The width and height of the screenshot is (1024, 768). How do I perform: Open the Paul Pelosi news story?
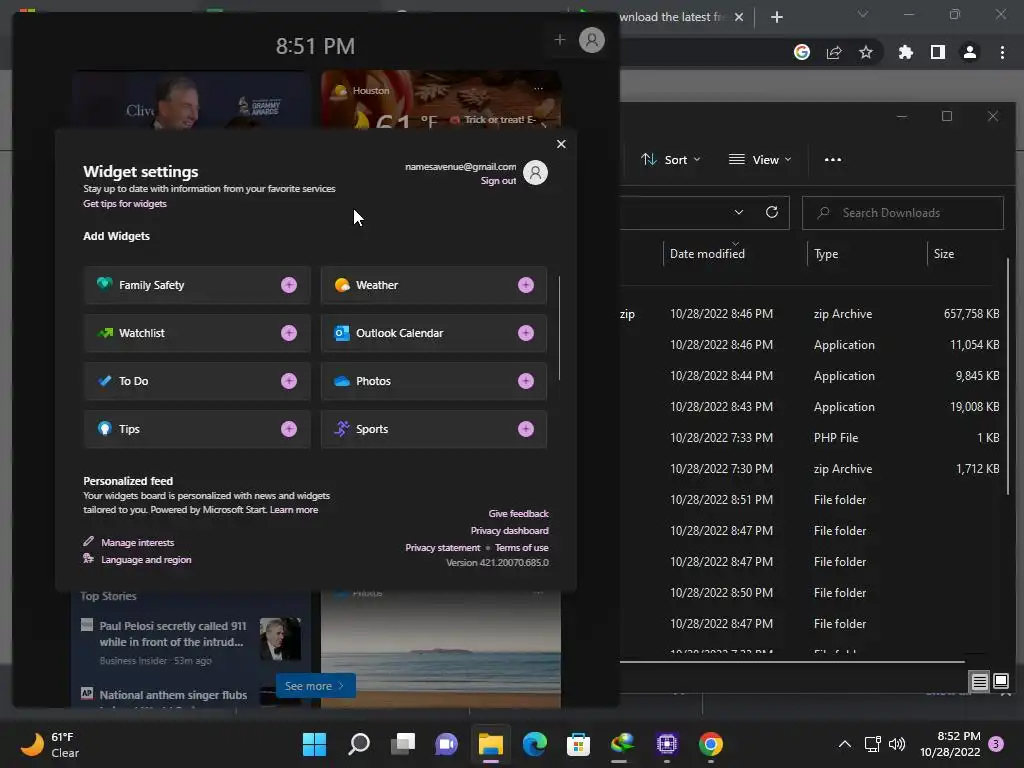(x=172, y=634)
